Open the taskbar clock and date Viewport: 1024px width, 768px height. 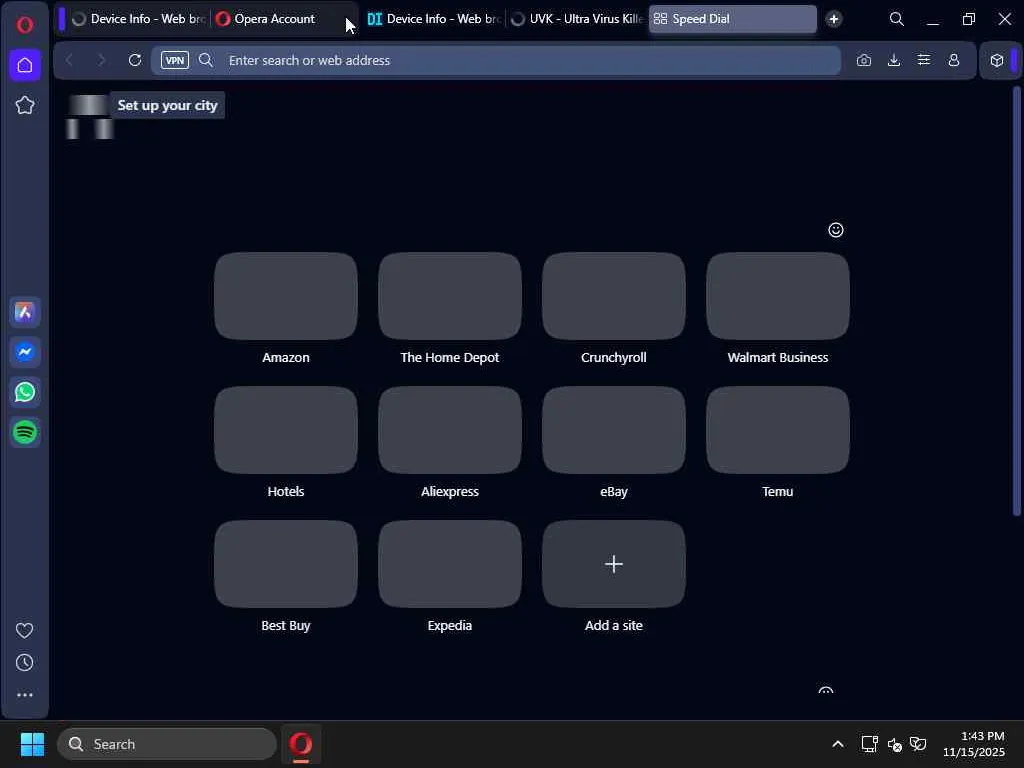coord(973,744)
